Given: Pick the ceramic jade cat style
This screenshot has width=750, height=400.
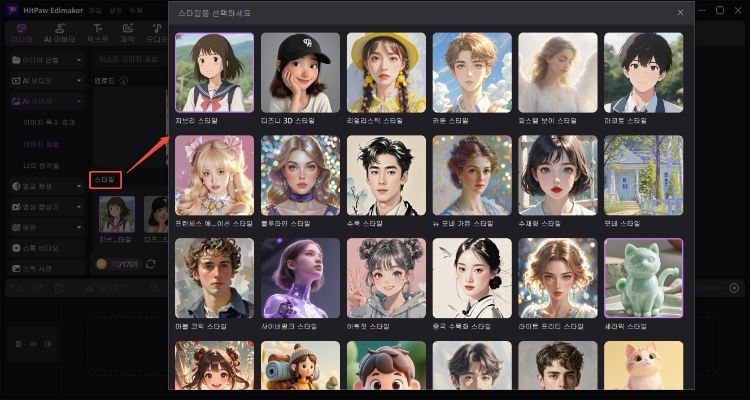Looking at the screenshot, I should tap(644, 277).
